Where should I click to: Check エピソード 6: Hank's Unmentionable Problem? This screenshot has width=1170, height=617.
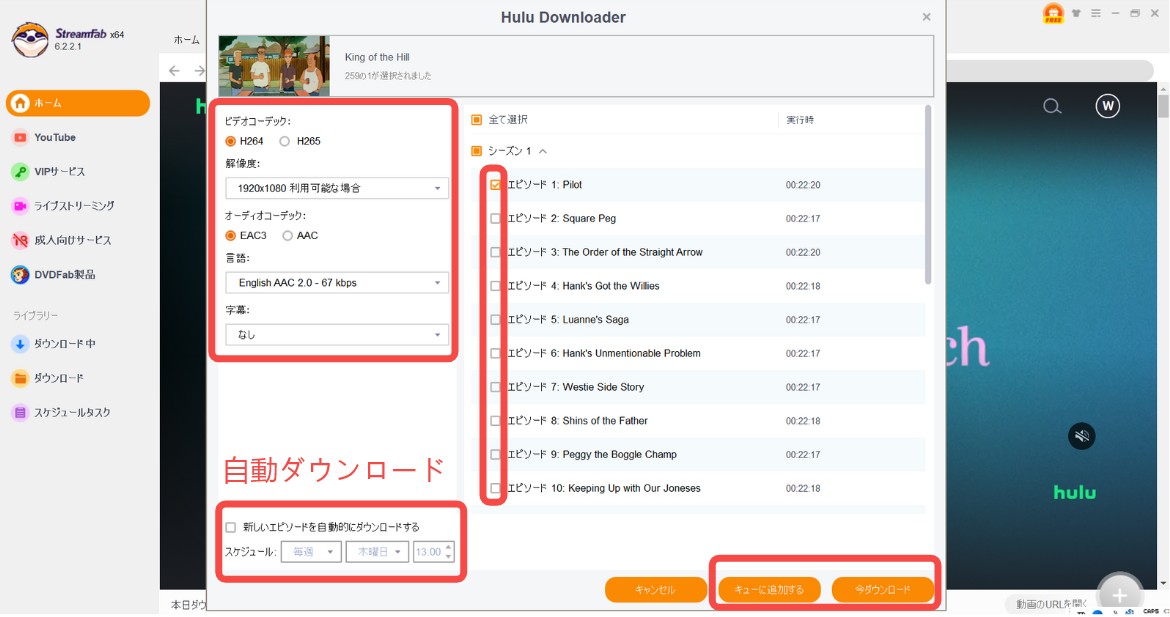tap(495, 354)
